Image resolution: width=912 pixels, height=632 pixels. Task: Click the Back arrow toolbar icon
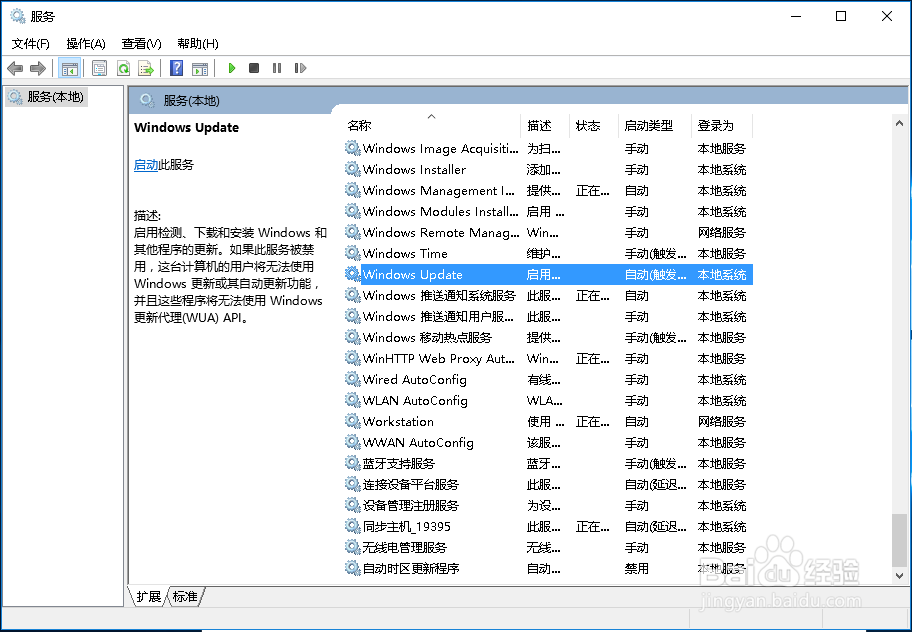[x=15, y=69]
